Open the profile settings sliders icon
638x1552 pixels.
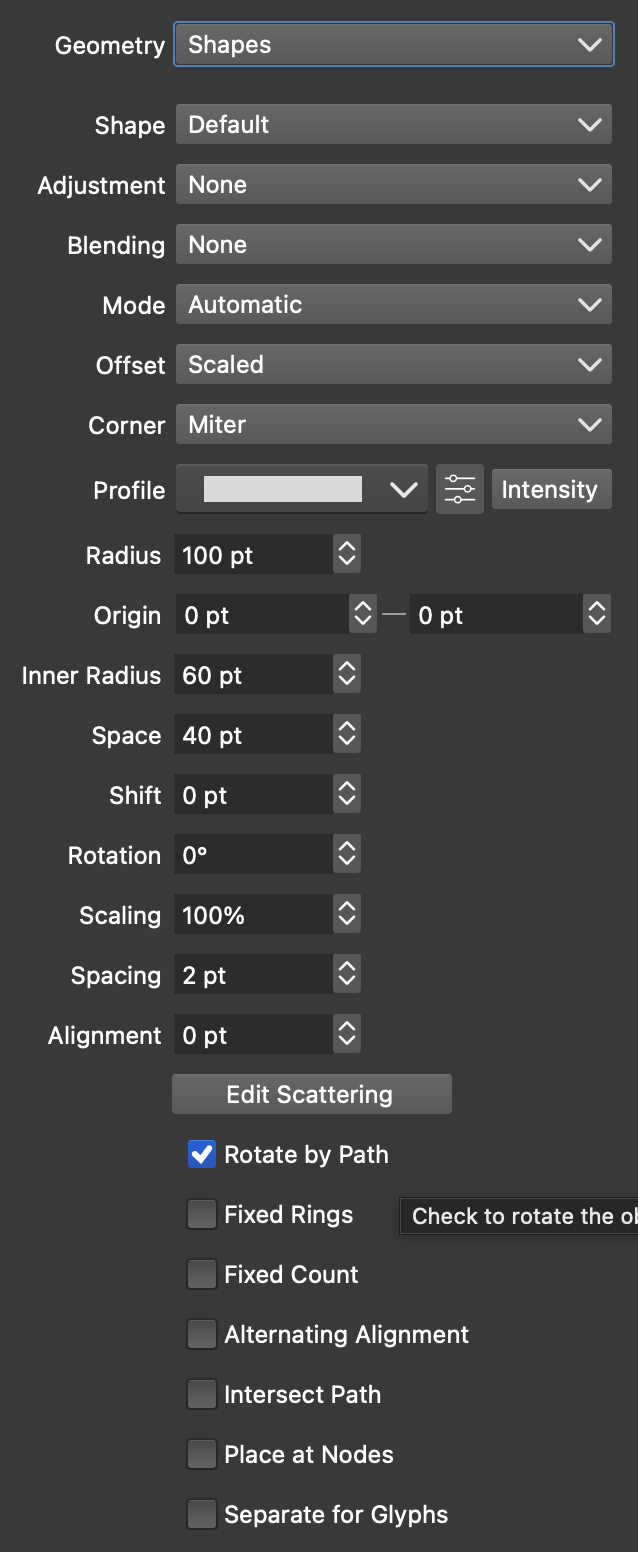click(460, 490)
